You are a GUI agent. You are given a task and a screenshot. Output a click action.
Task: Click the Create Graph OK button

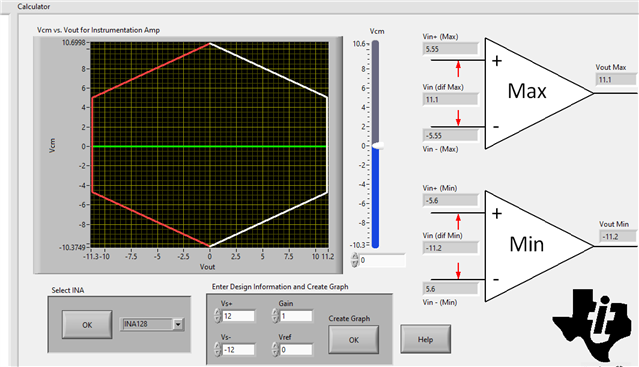click(x=354, y=340)
